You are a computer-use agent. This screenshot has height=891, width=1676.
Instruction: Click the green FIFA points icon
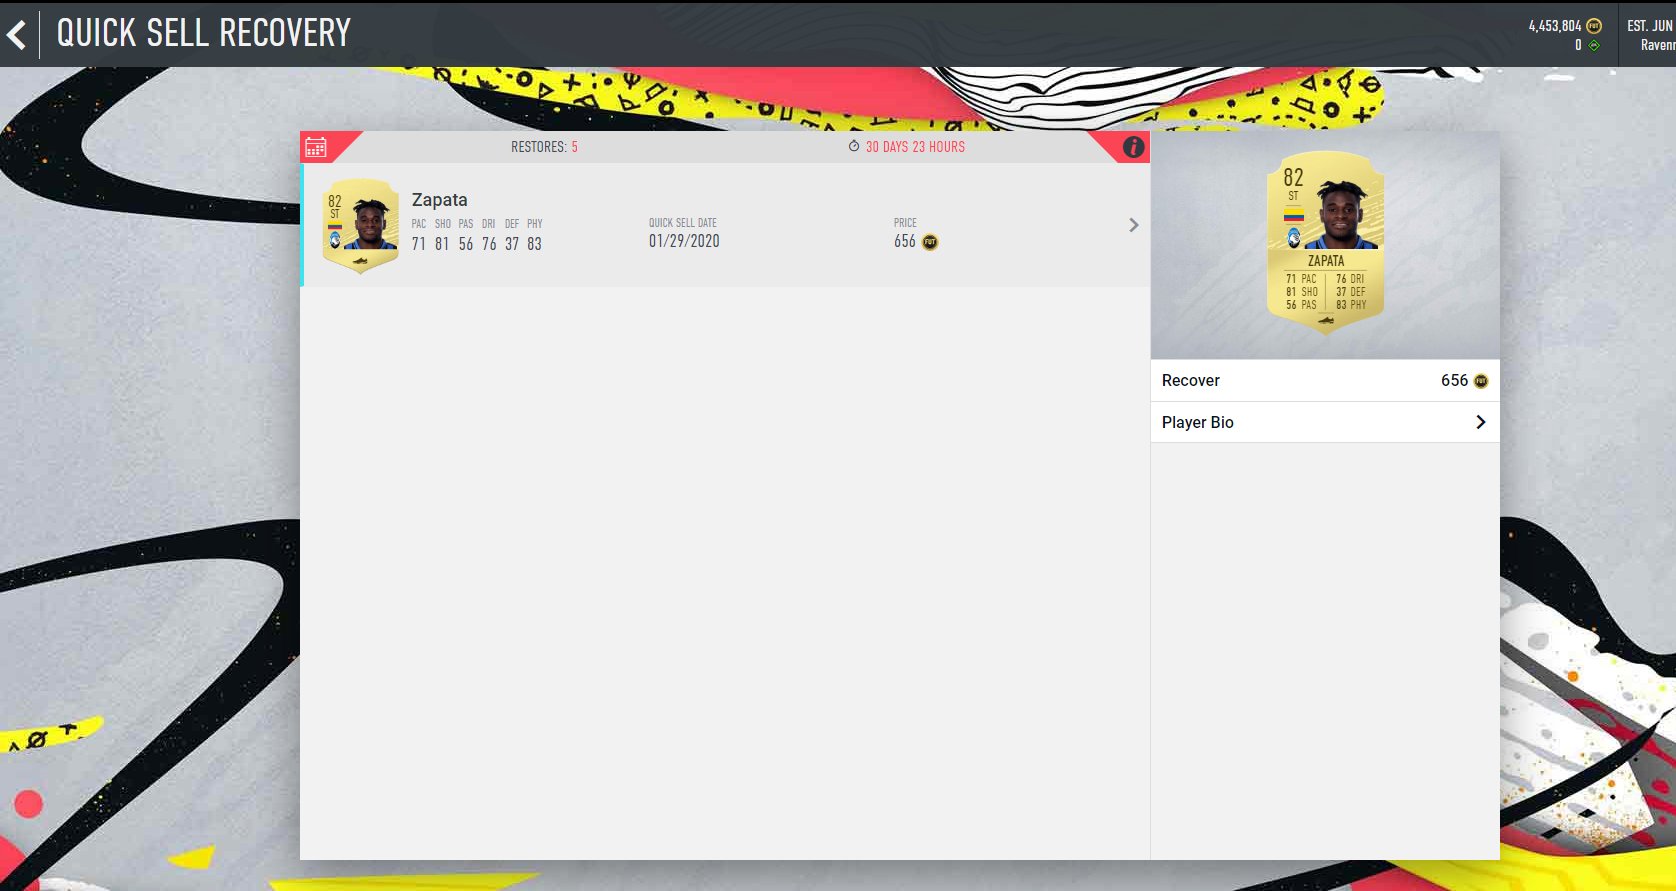[1594, 45]
